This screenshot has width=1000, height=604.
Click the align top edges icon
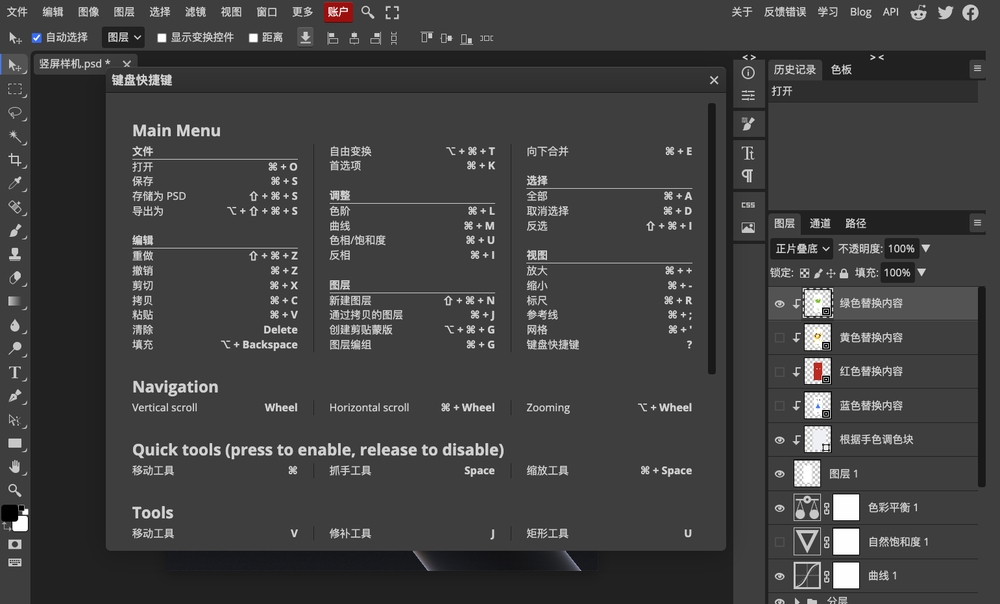pyautogui.click(x=426, y=38)
